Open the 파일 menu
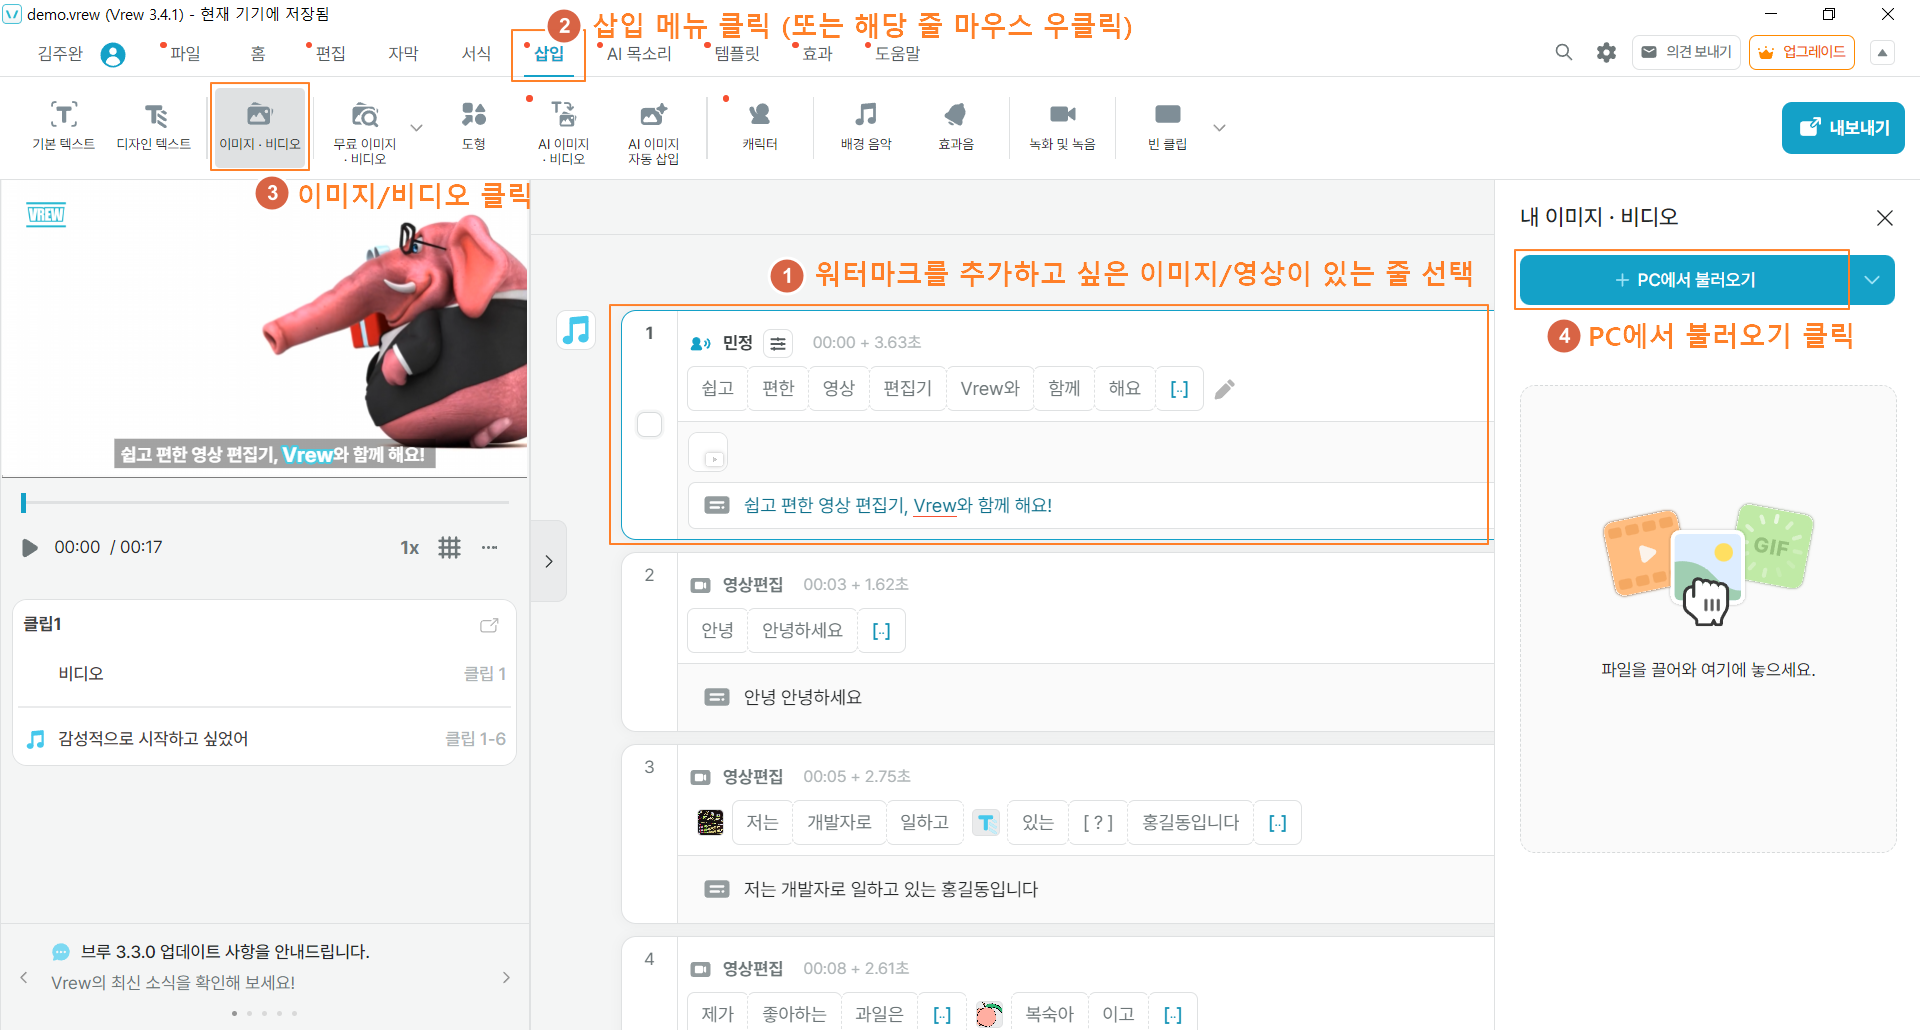Viewport: 1920px width, 1030px height. tap(185, 53)
